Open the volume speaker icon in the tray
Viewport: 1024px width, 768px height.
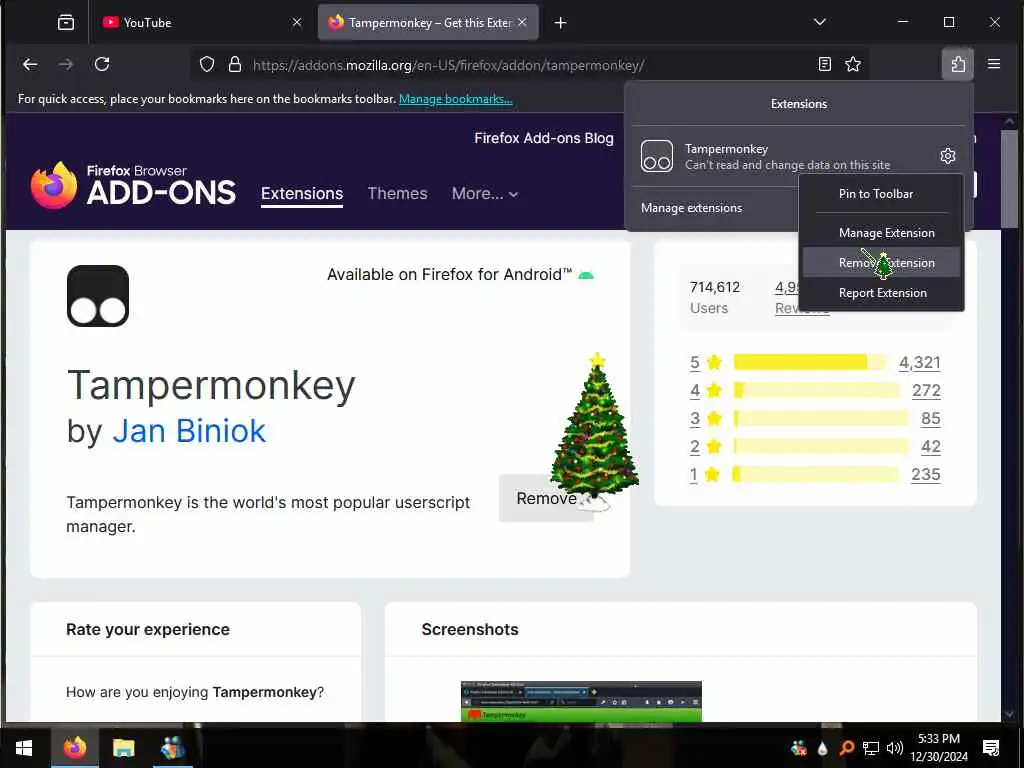click(895, 748)
